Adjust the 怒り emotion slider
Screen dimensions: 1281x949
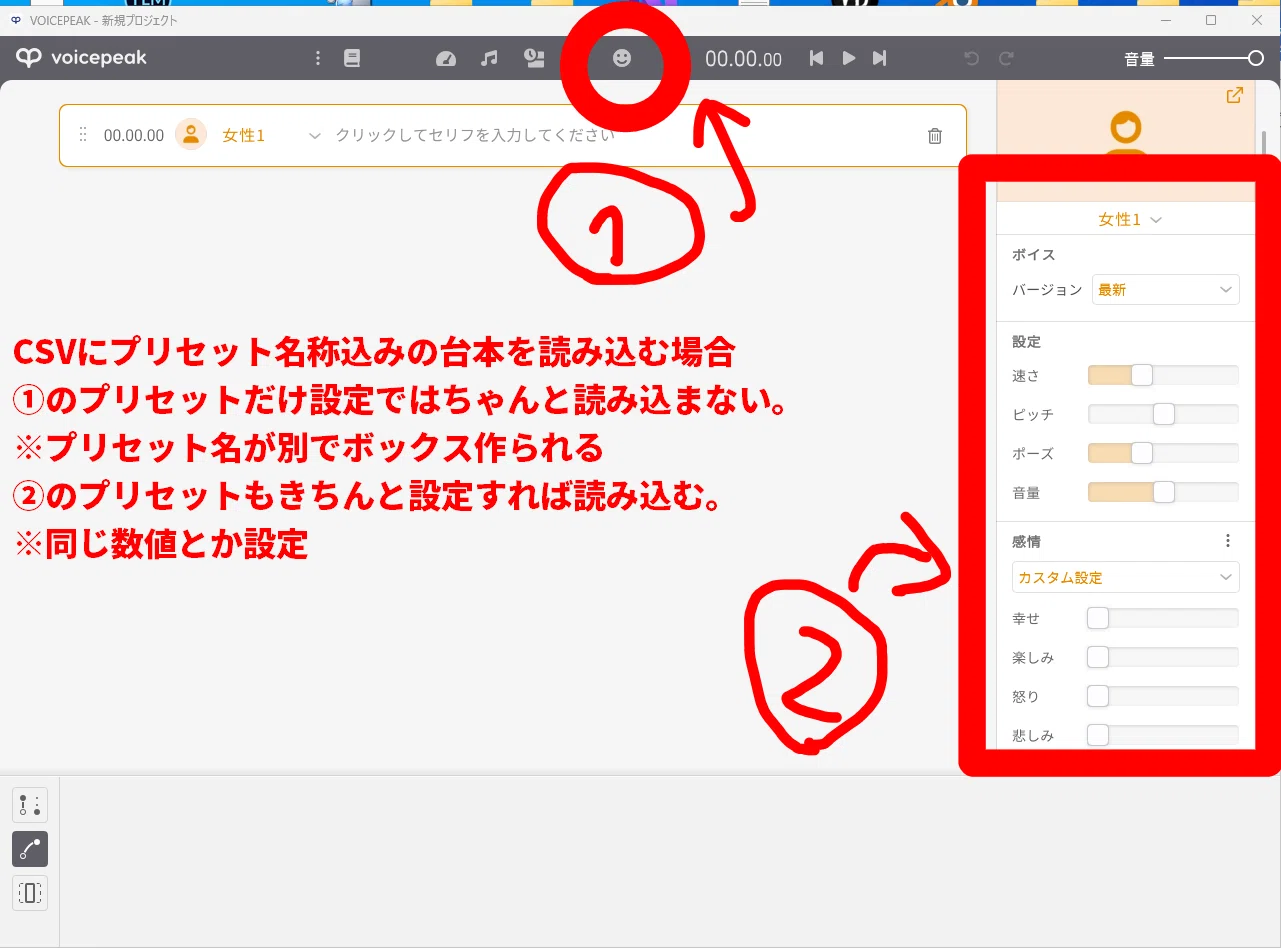1163,696
